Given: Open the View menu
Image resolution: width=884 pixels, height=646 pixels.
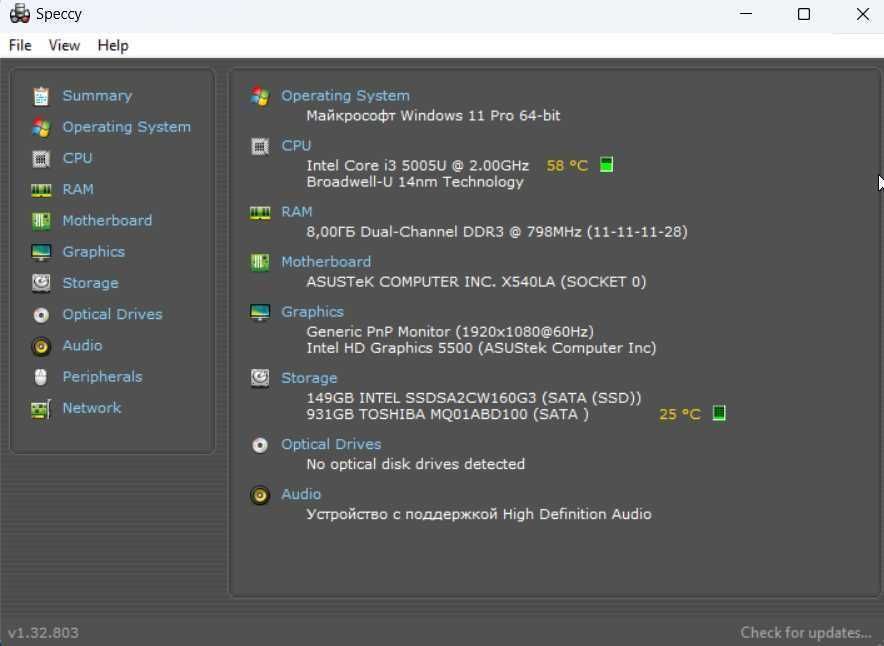Looking at the screenshot, I should [x=64, y=46].
